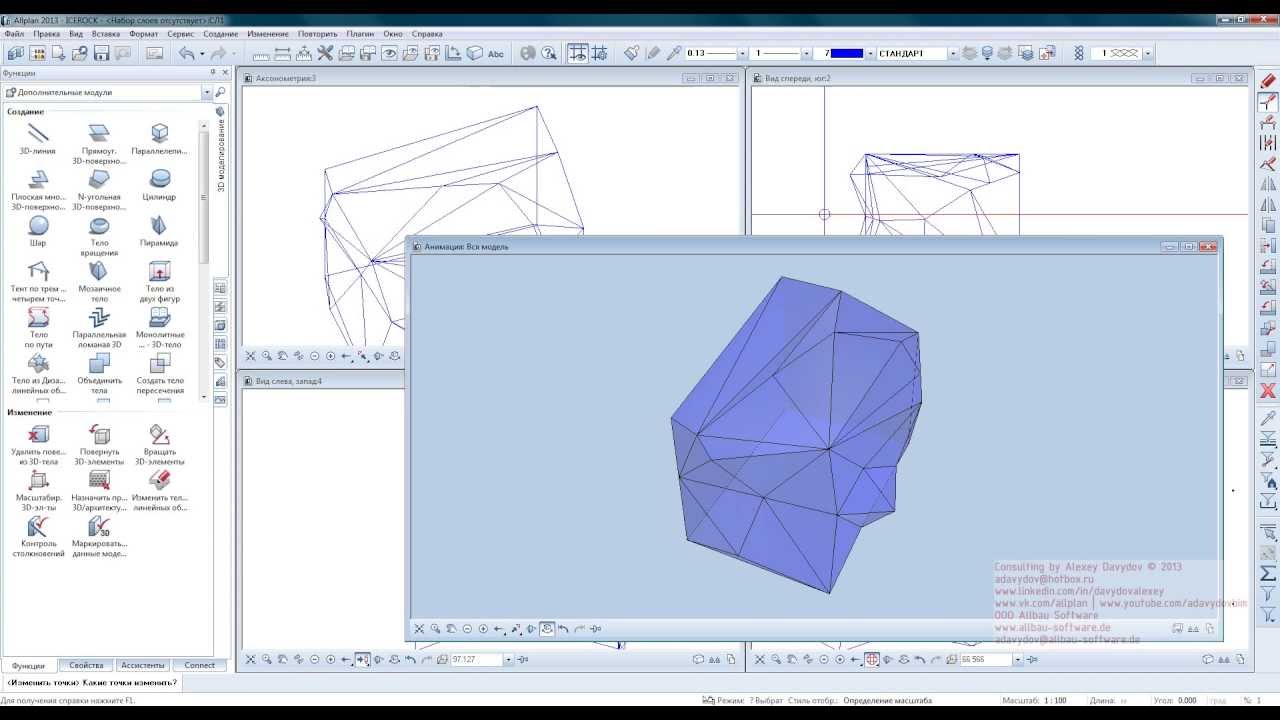Click the search magnifier next to modules dropdown
This screenshot has width=1280, height=720.
221,92
